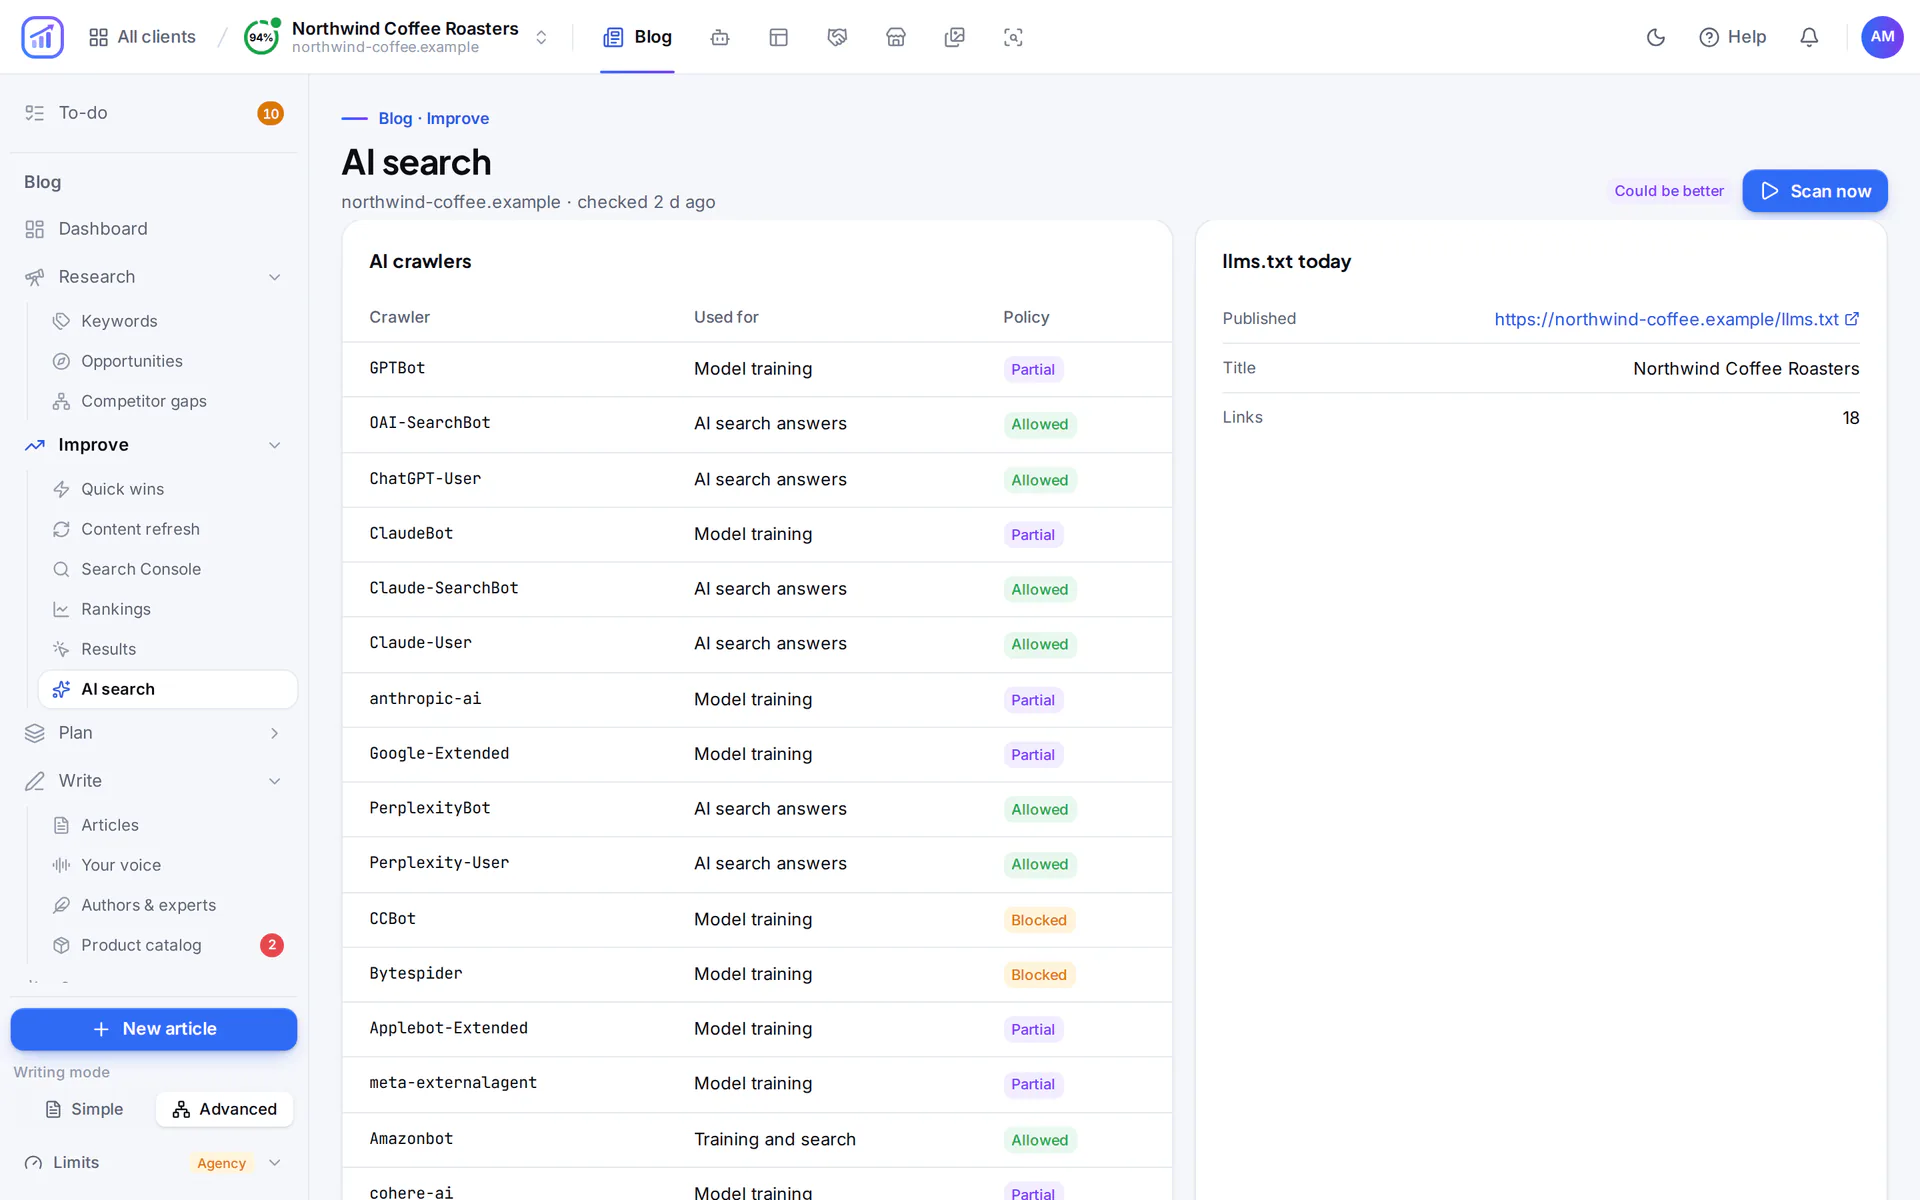
Task: Open Authors & experts page
Action: (x=168, y=905)
